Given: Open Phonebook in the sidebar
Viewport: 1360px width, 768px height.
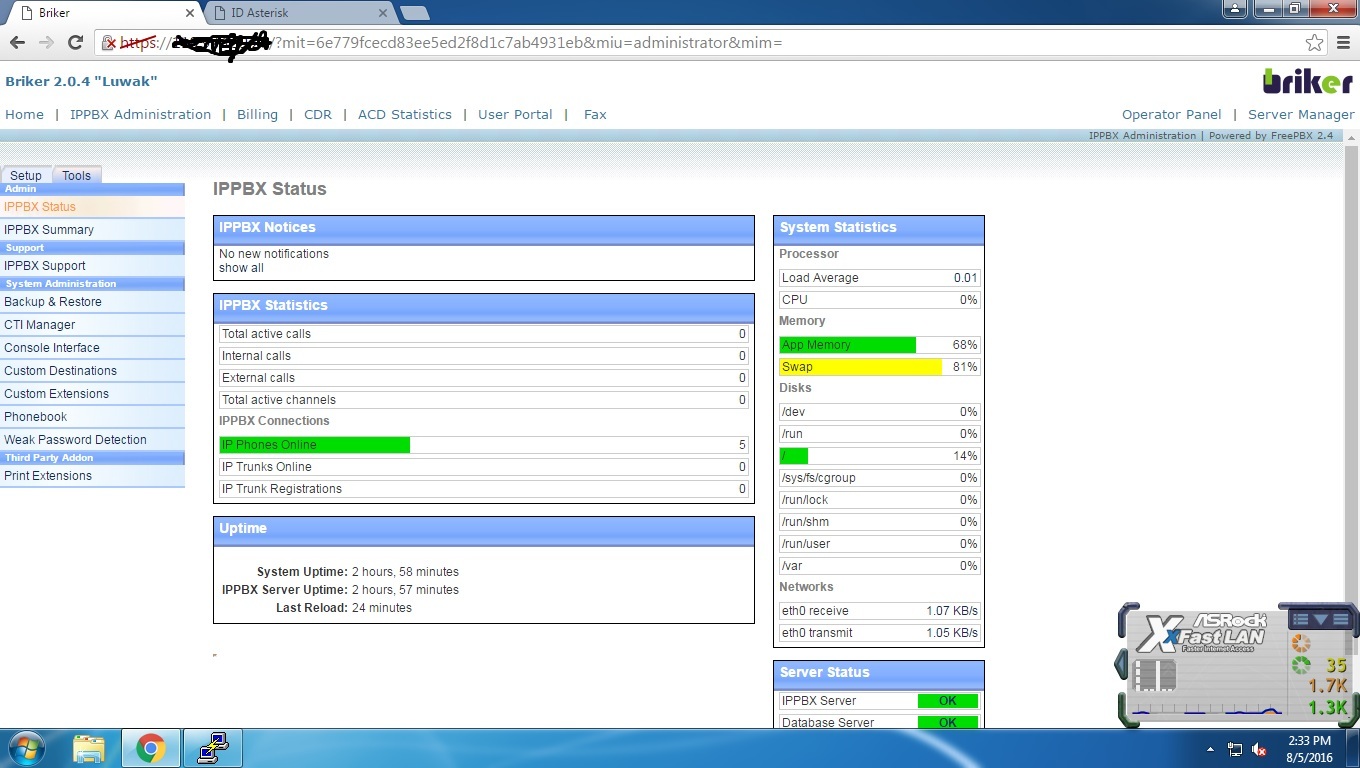Looking at the screenshot, I should [x=92, y=417].
